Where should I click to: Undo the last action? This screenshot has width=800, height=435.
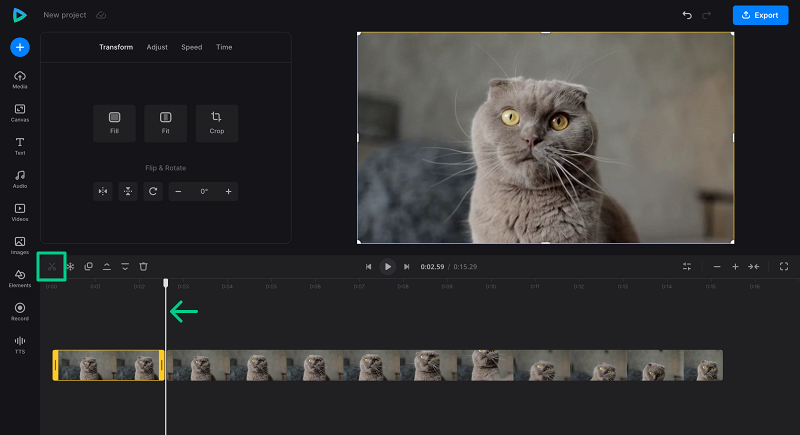click(687, 15)
